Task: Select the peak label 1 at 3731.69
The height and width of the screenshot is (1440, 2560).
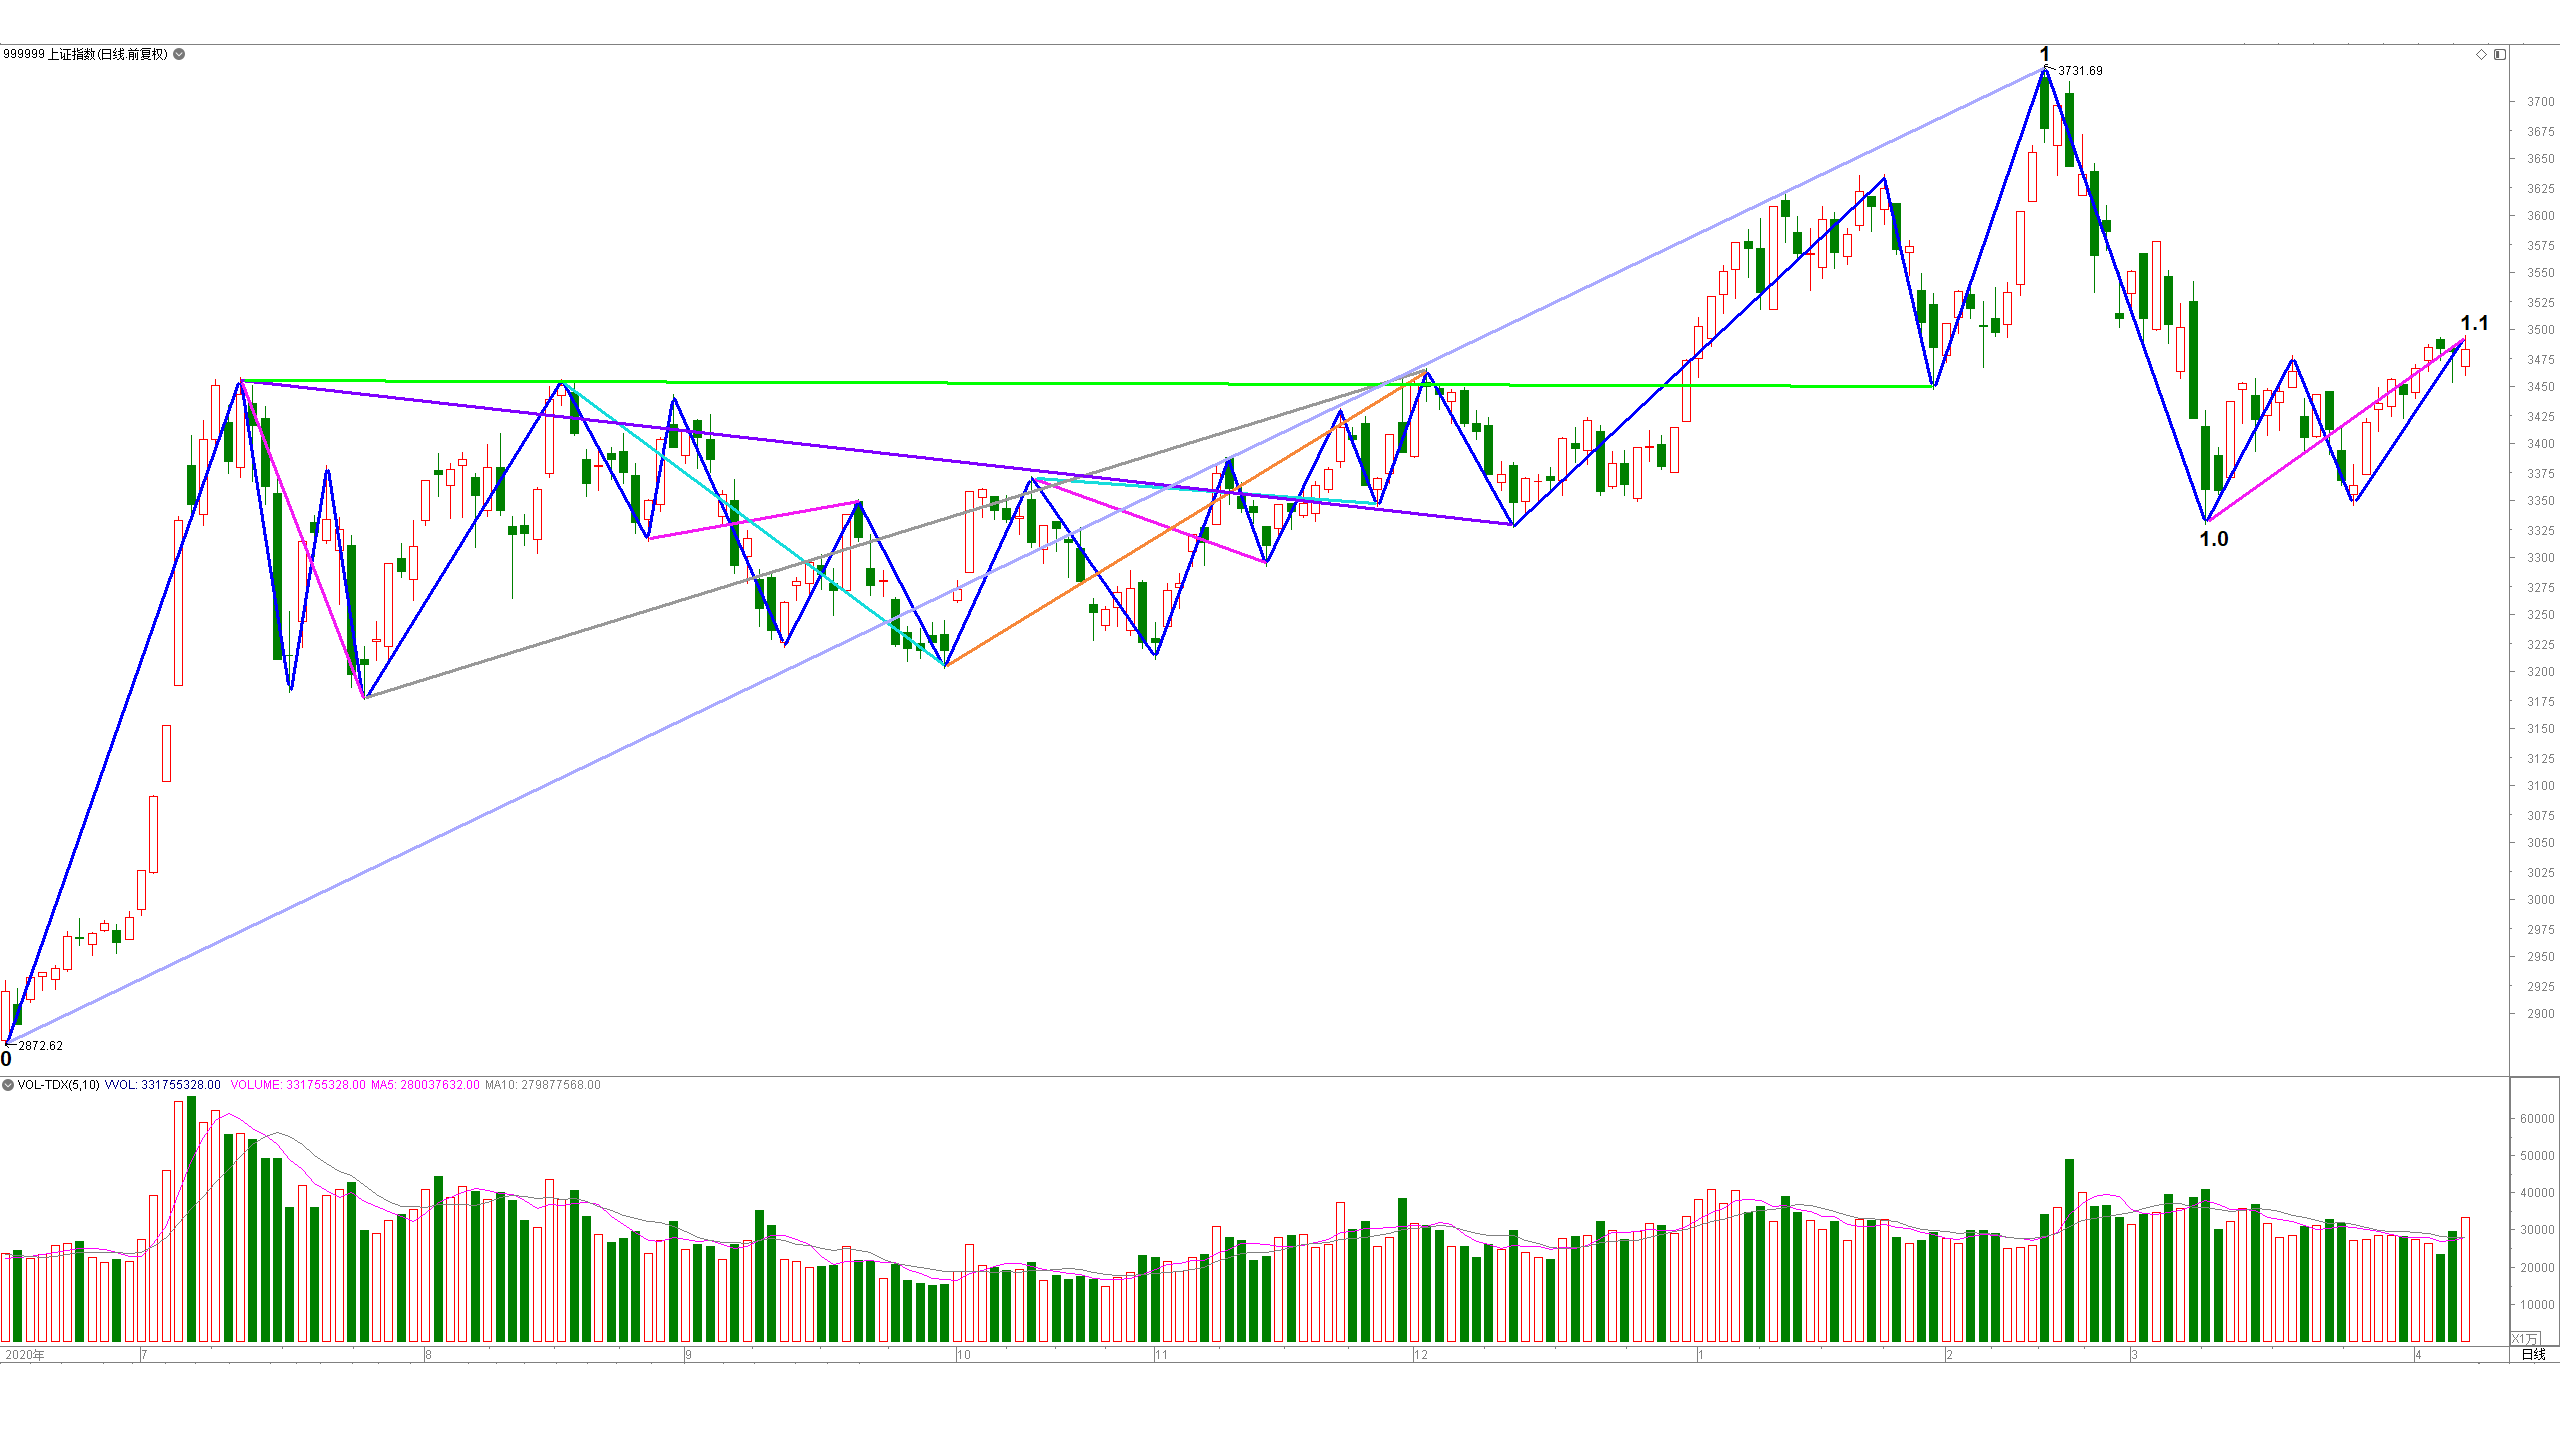Action: pos(2045,54)
